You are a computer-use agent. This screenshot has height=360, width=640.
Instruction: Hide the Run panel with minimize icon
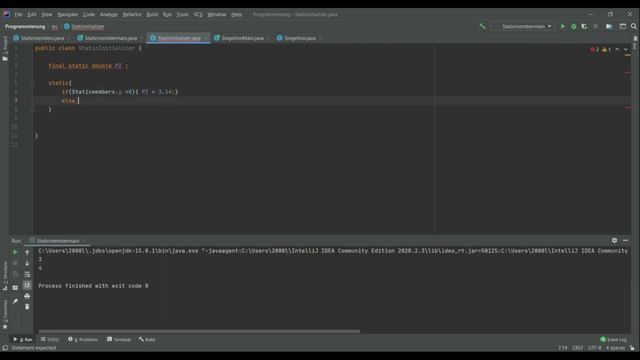coord(625,240)
